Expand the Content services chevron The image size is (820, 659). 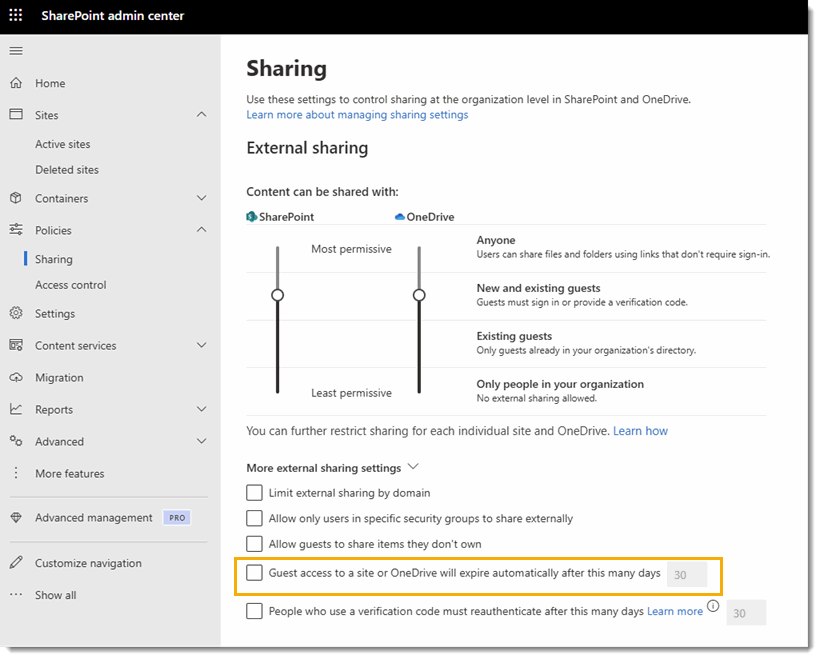[x=201, y=345]
